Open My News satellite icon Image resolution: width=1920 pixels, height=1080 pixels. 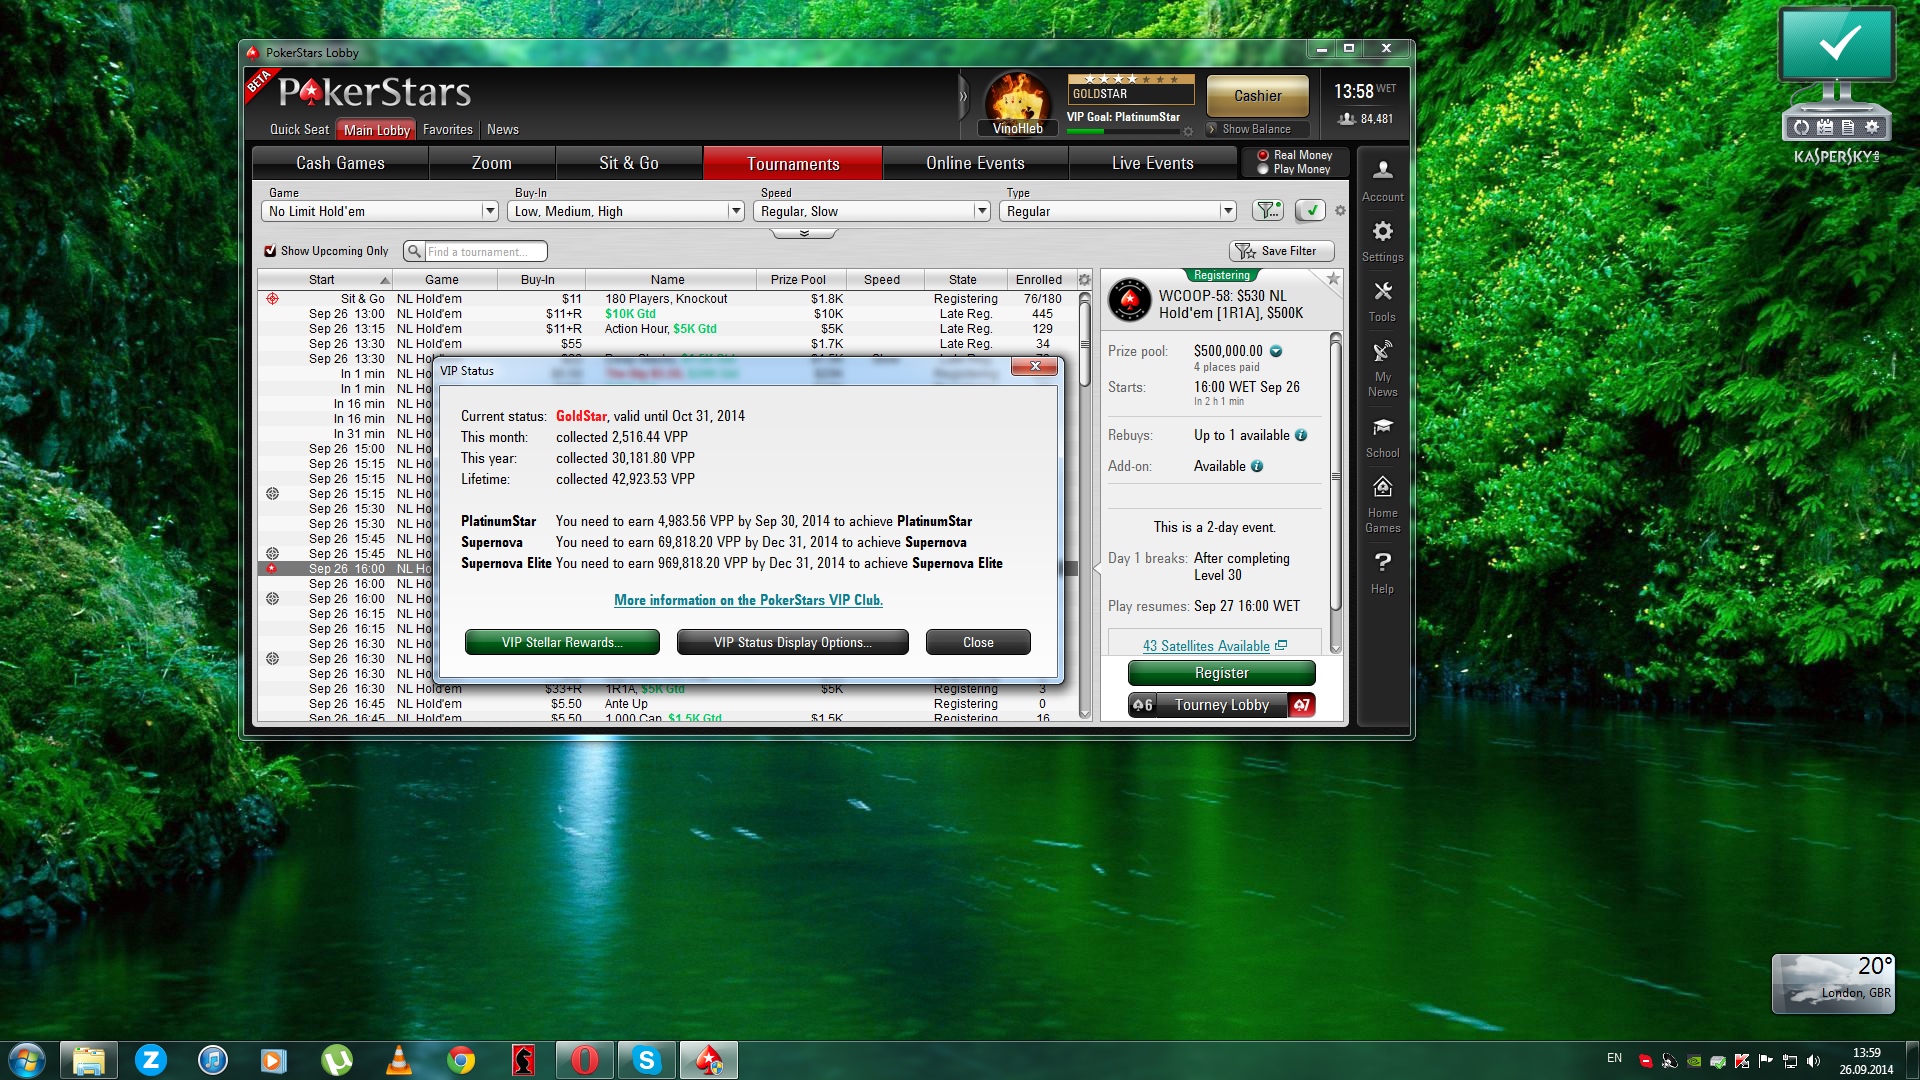pyautogui.click(x=1382, y=366)
